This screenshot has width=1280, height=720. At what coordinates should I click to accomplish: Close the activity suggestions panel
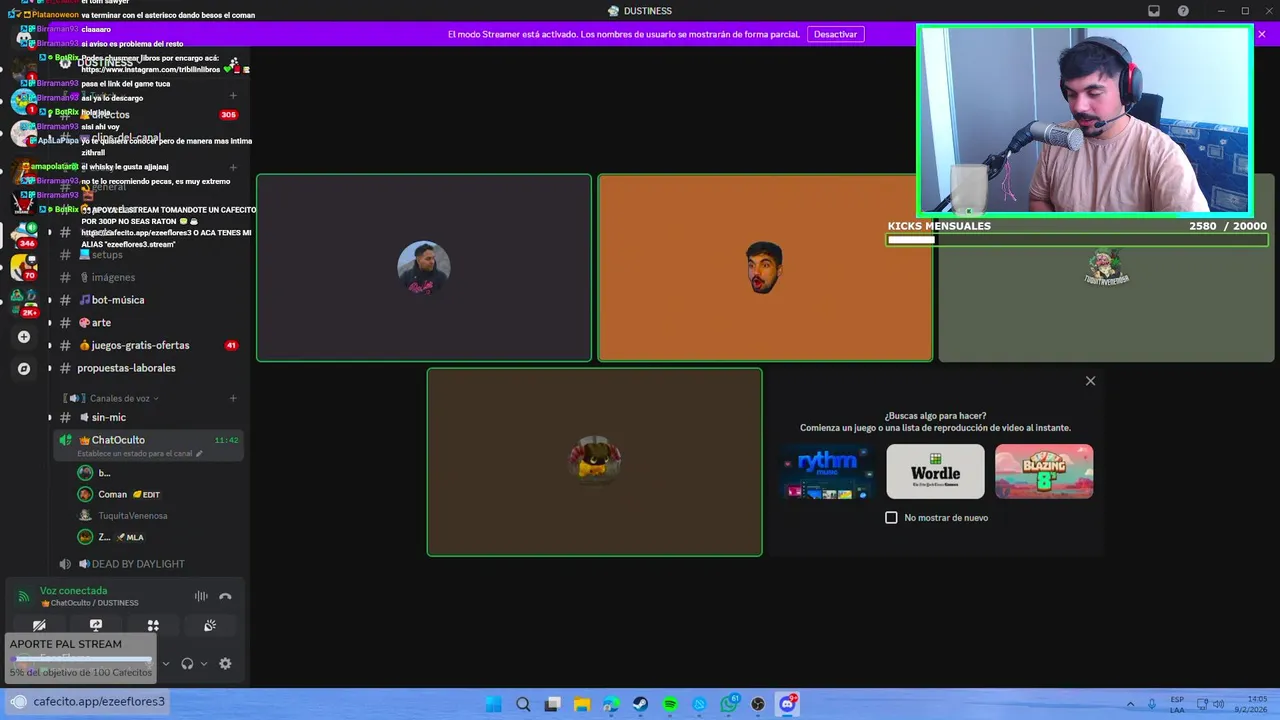point(1091,381)
